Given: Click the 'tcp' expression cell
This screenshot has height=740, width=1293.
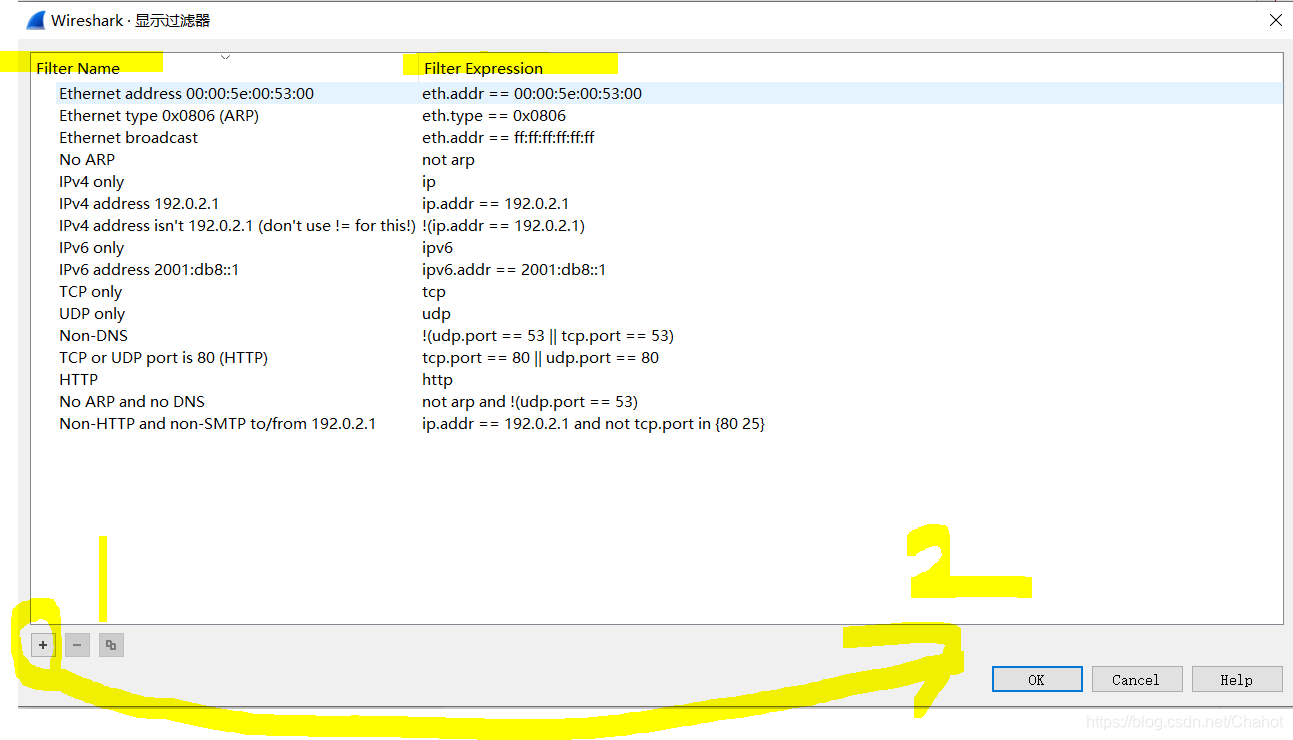Looking at the screenshot, I should coord(434,291).
